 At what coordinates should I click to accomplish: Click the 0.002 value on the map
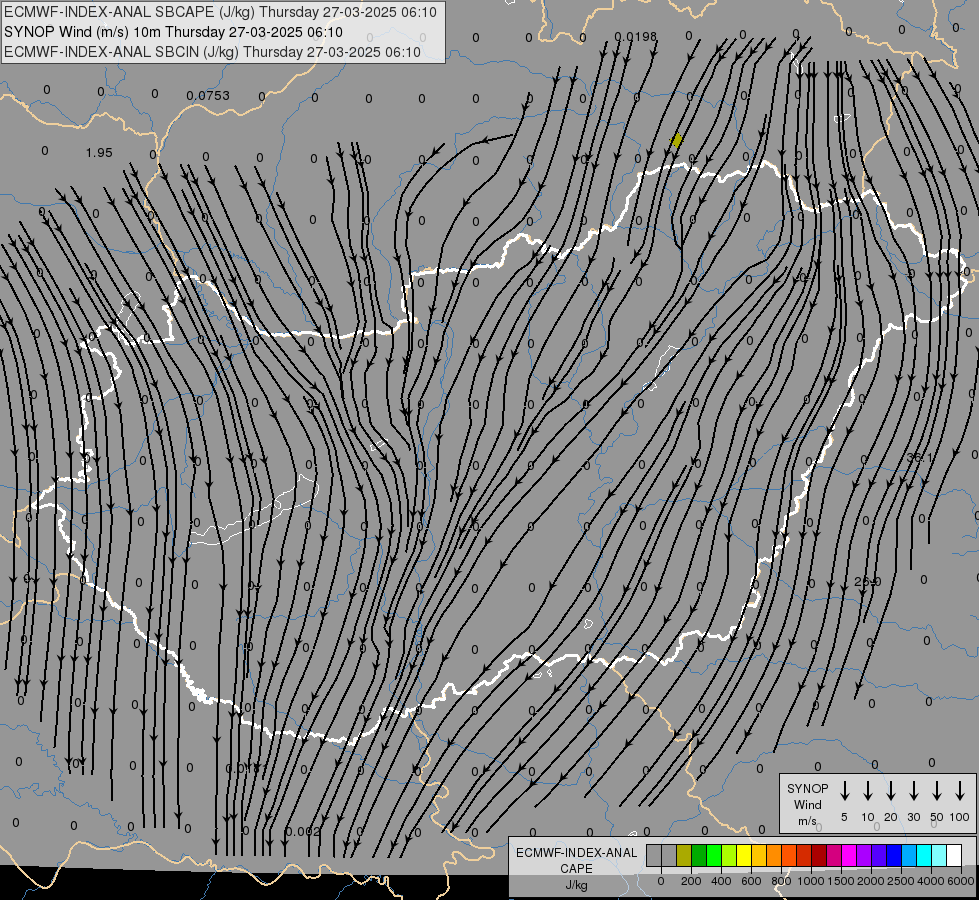(303, 831)
